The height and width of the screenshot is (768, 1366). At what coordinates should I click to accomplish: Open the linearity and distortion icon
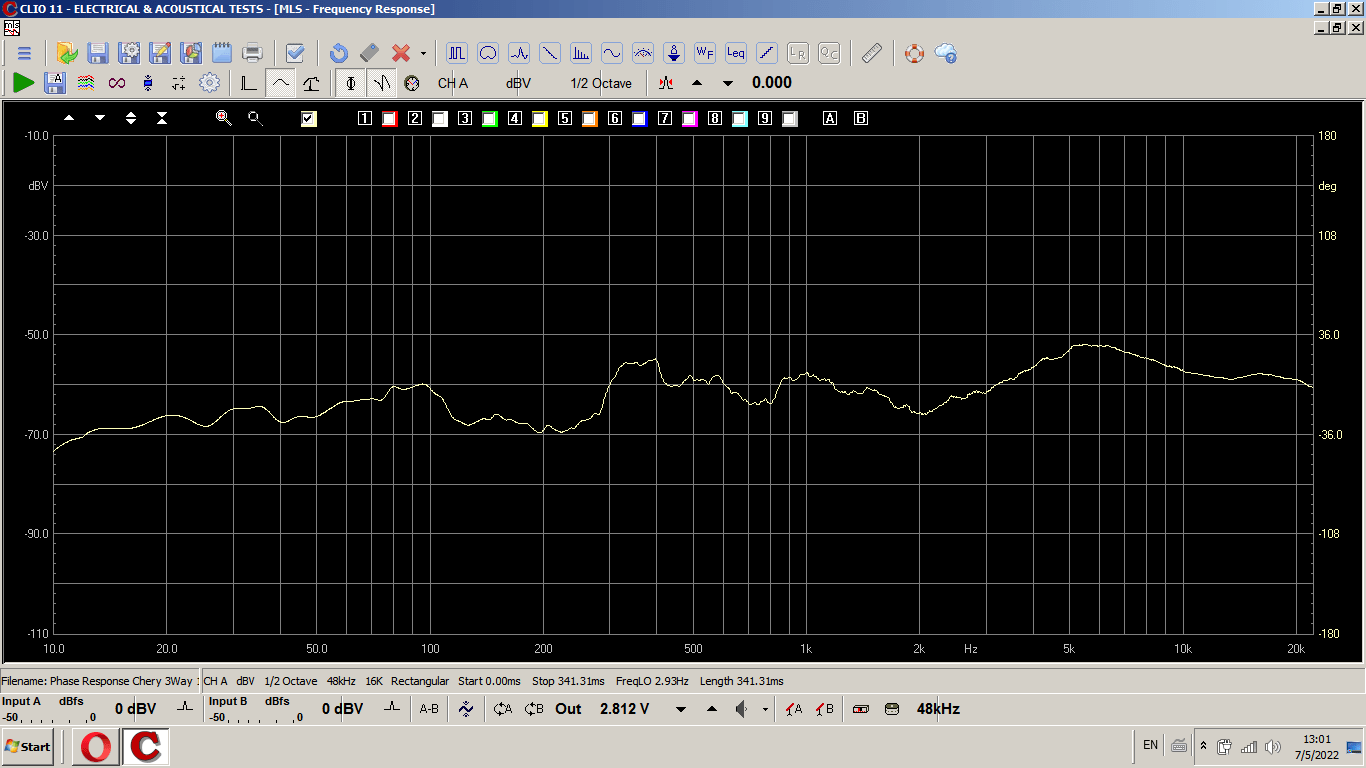click(x=767, y=53)
